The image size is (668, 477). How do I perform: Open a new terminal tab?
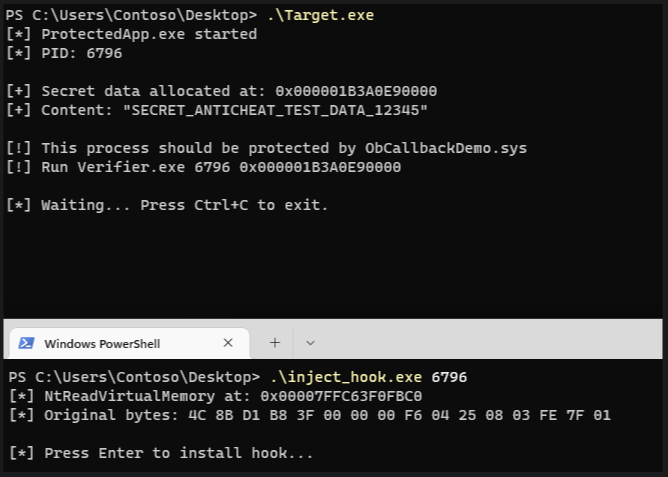[x=275, y=343]
